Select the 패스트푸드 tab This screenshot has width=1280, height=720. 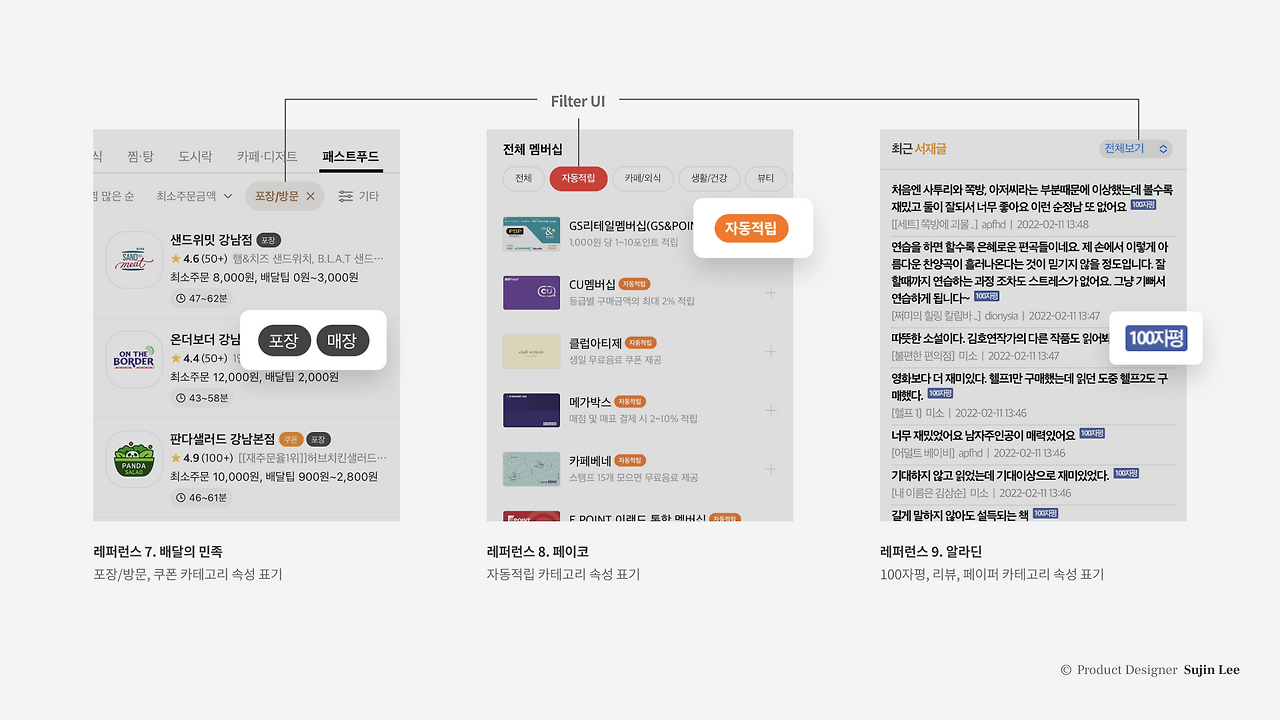tap(350, 157)
